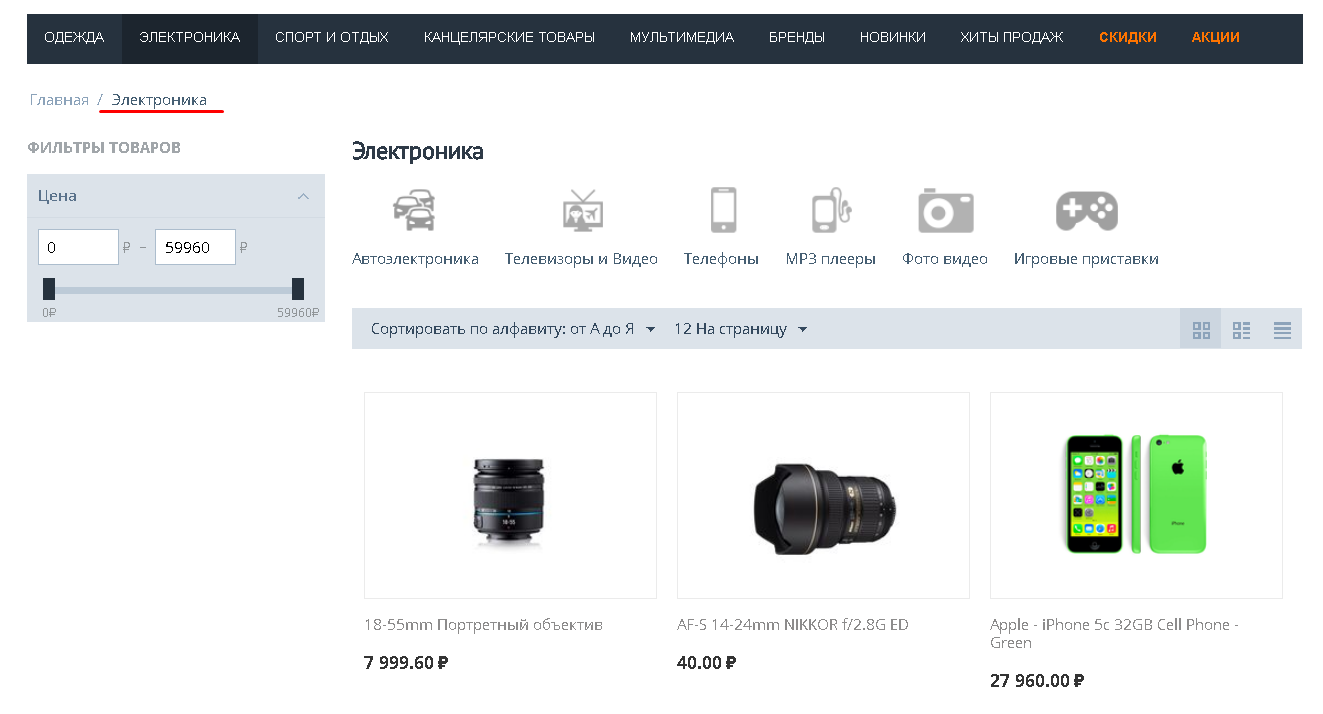Click the 7 999.60 ₽ price
Image resolution: width=1323 pixels, height=714 pixels.
[x=406, y=662]
